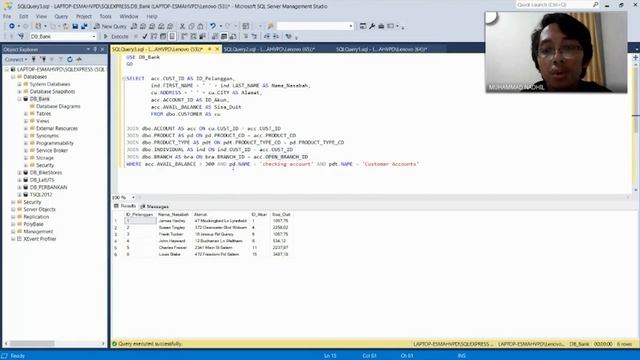Expand the Tables folder
Screen dimensions: 640x360
[x=26, y=113]
